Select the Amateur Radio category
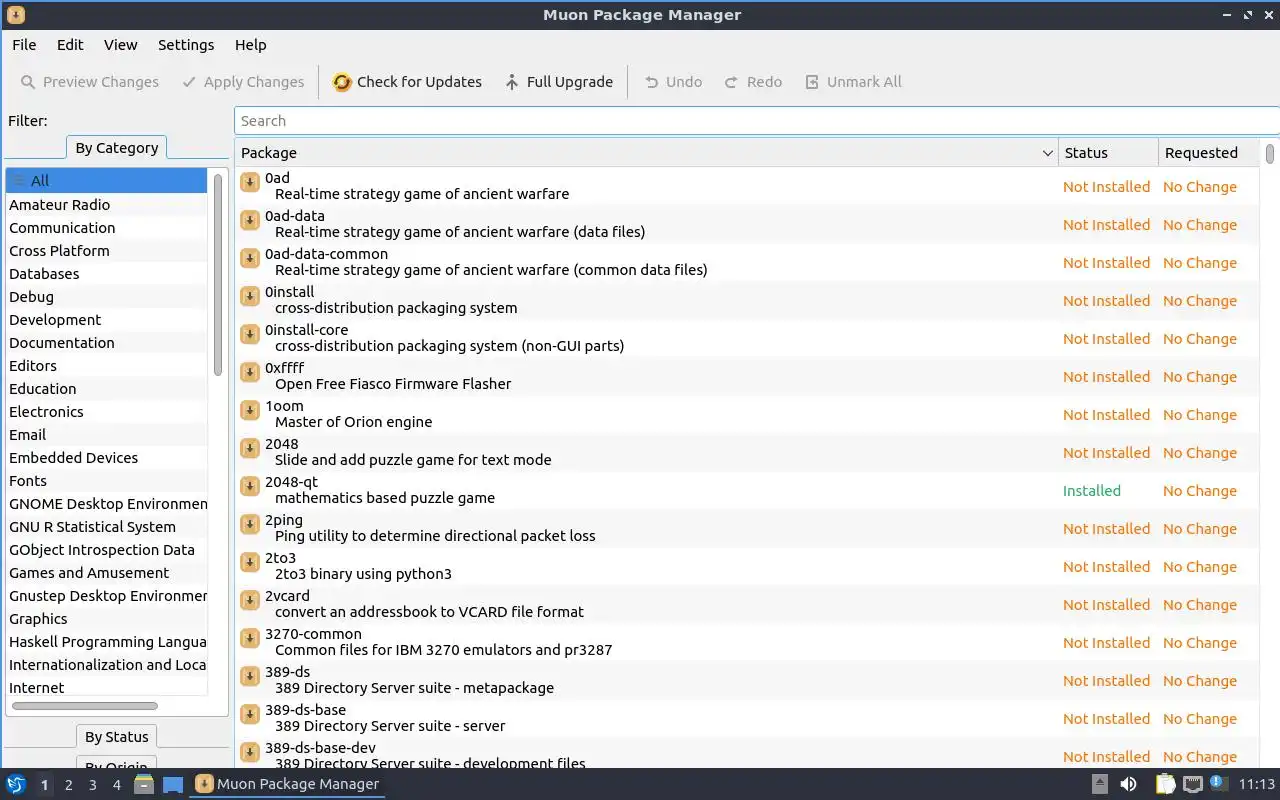Screen dimensions: 1280x800 pos(106,205)
